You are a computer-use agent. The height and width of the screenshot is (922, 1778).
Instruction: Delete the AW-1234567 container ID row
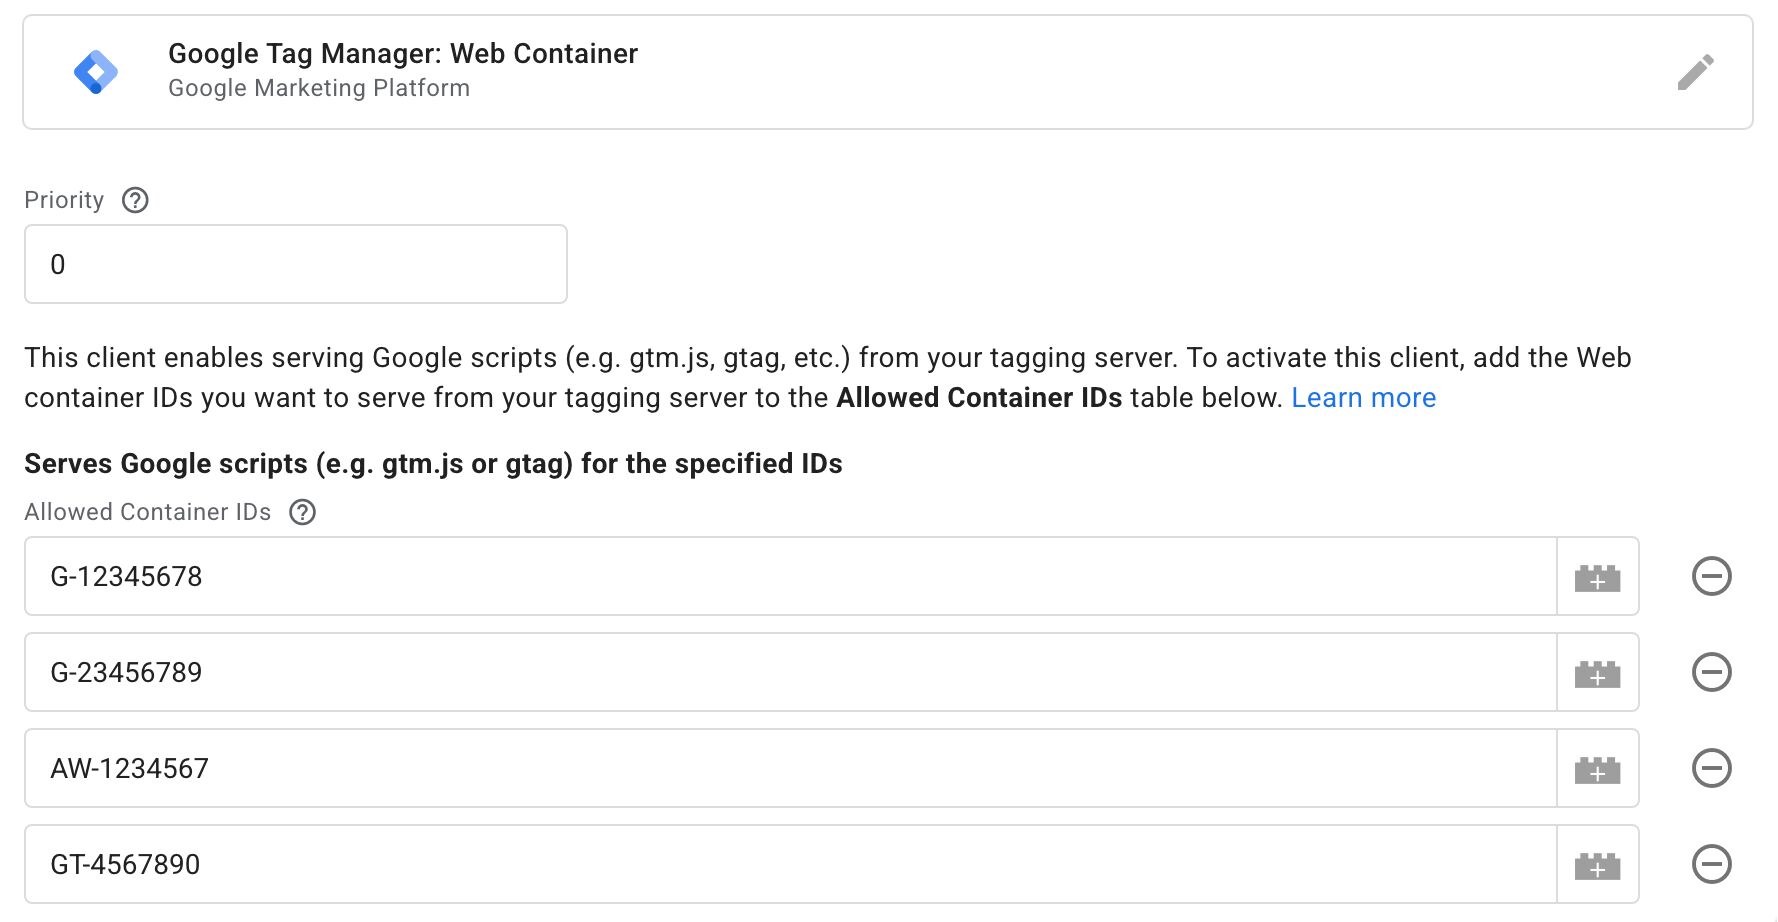coord(1711,768)
